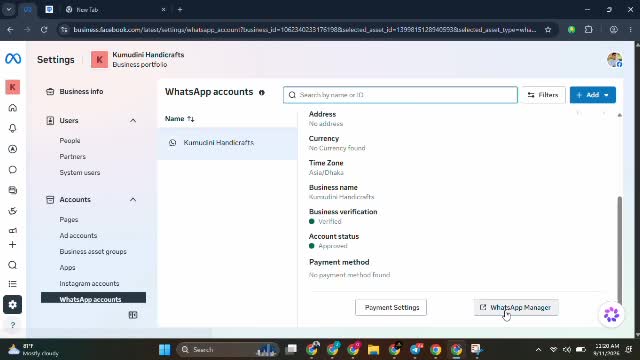Screen dimensions: 640x360
Task: Open Apps under Accounts
Action: click(67, 268)
